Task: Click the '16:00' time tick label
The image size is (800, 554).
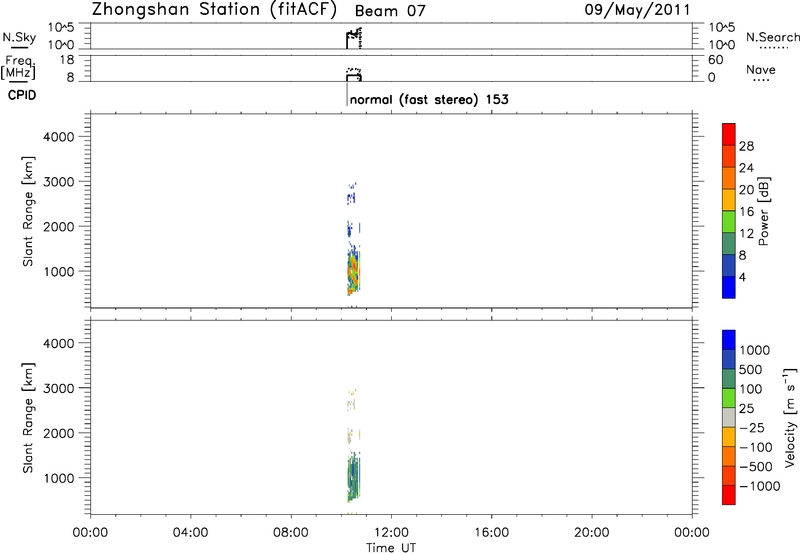Action: click(491, 533)
